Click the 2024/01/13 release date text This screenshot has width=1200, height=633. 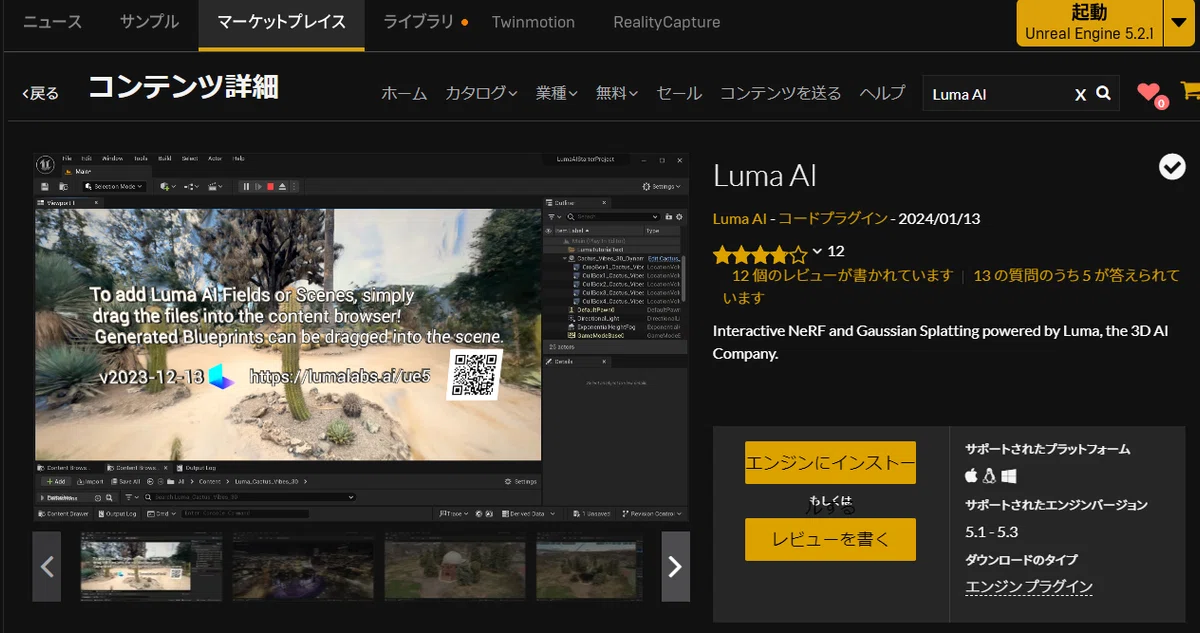pyautogui.click(x=940, y=219)
